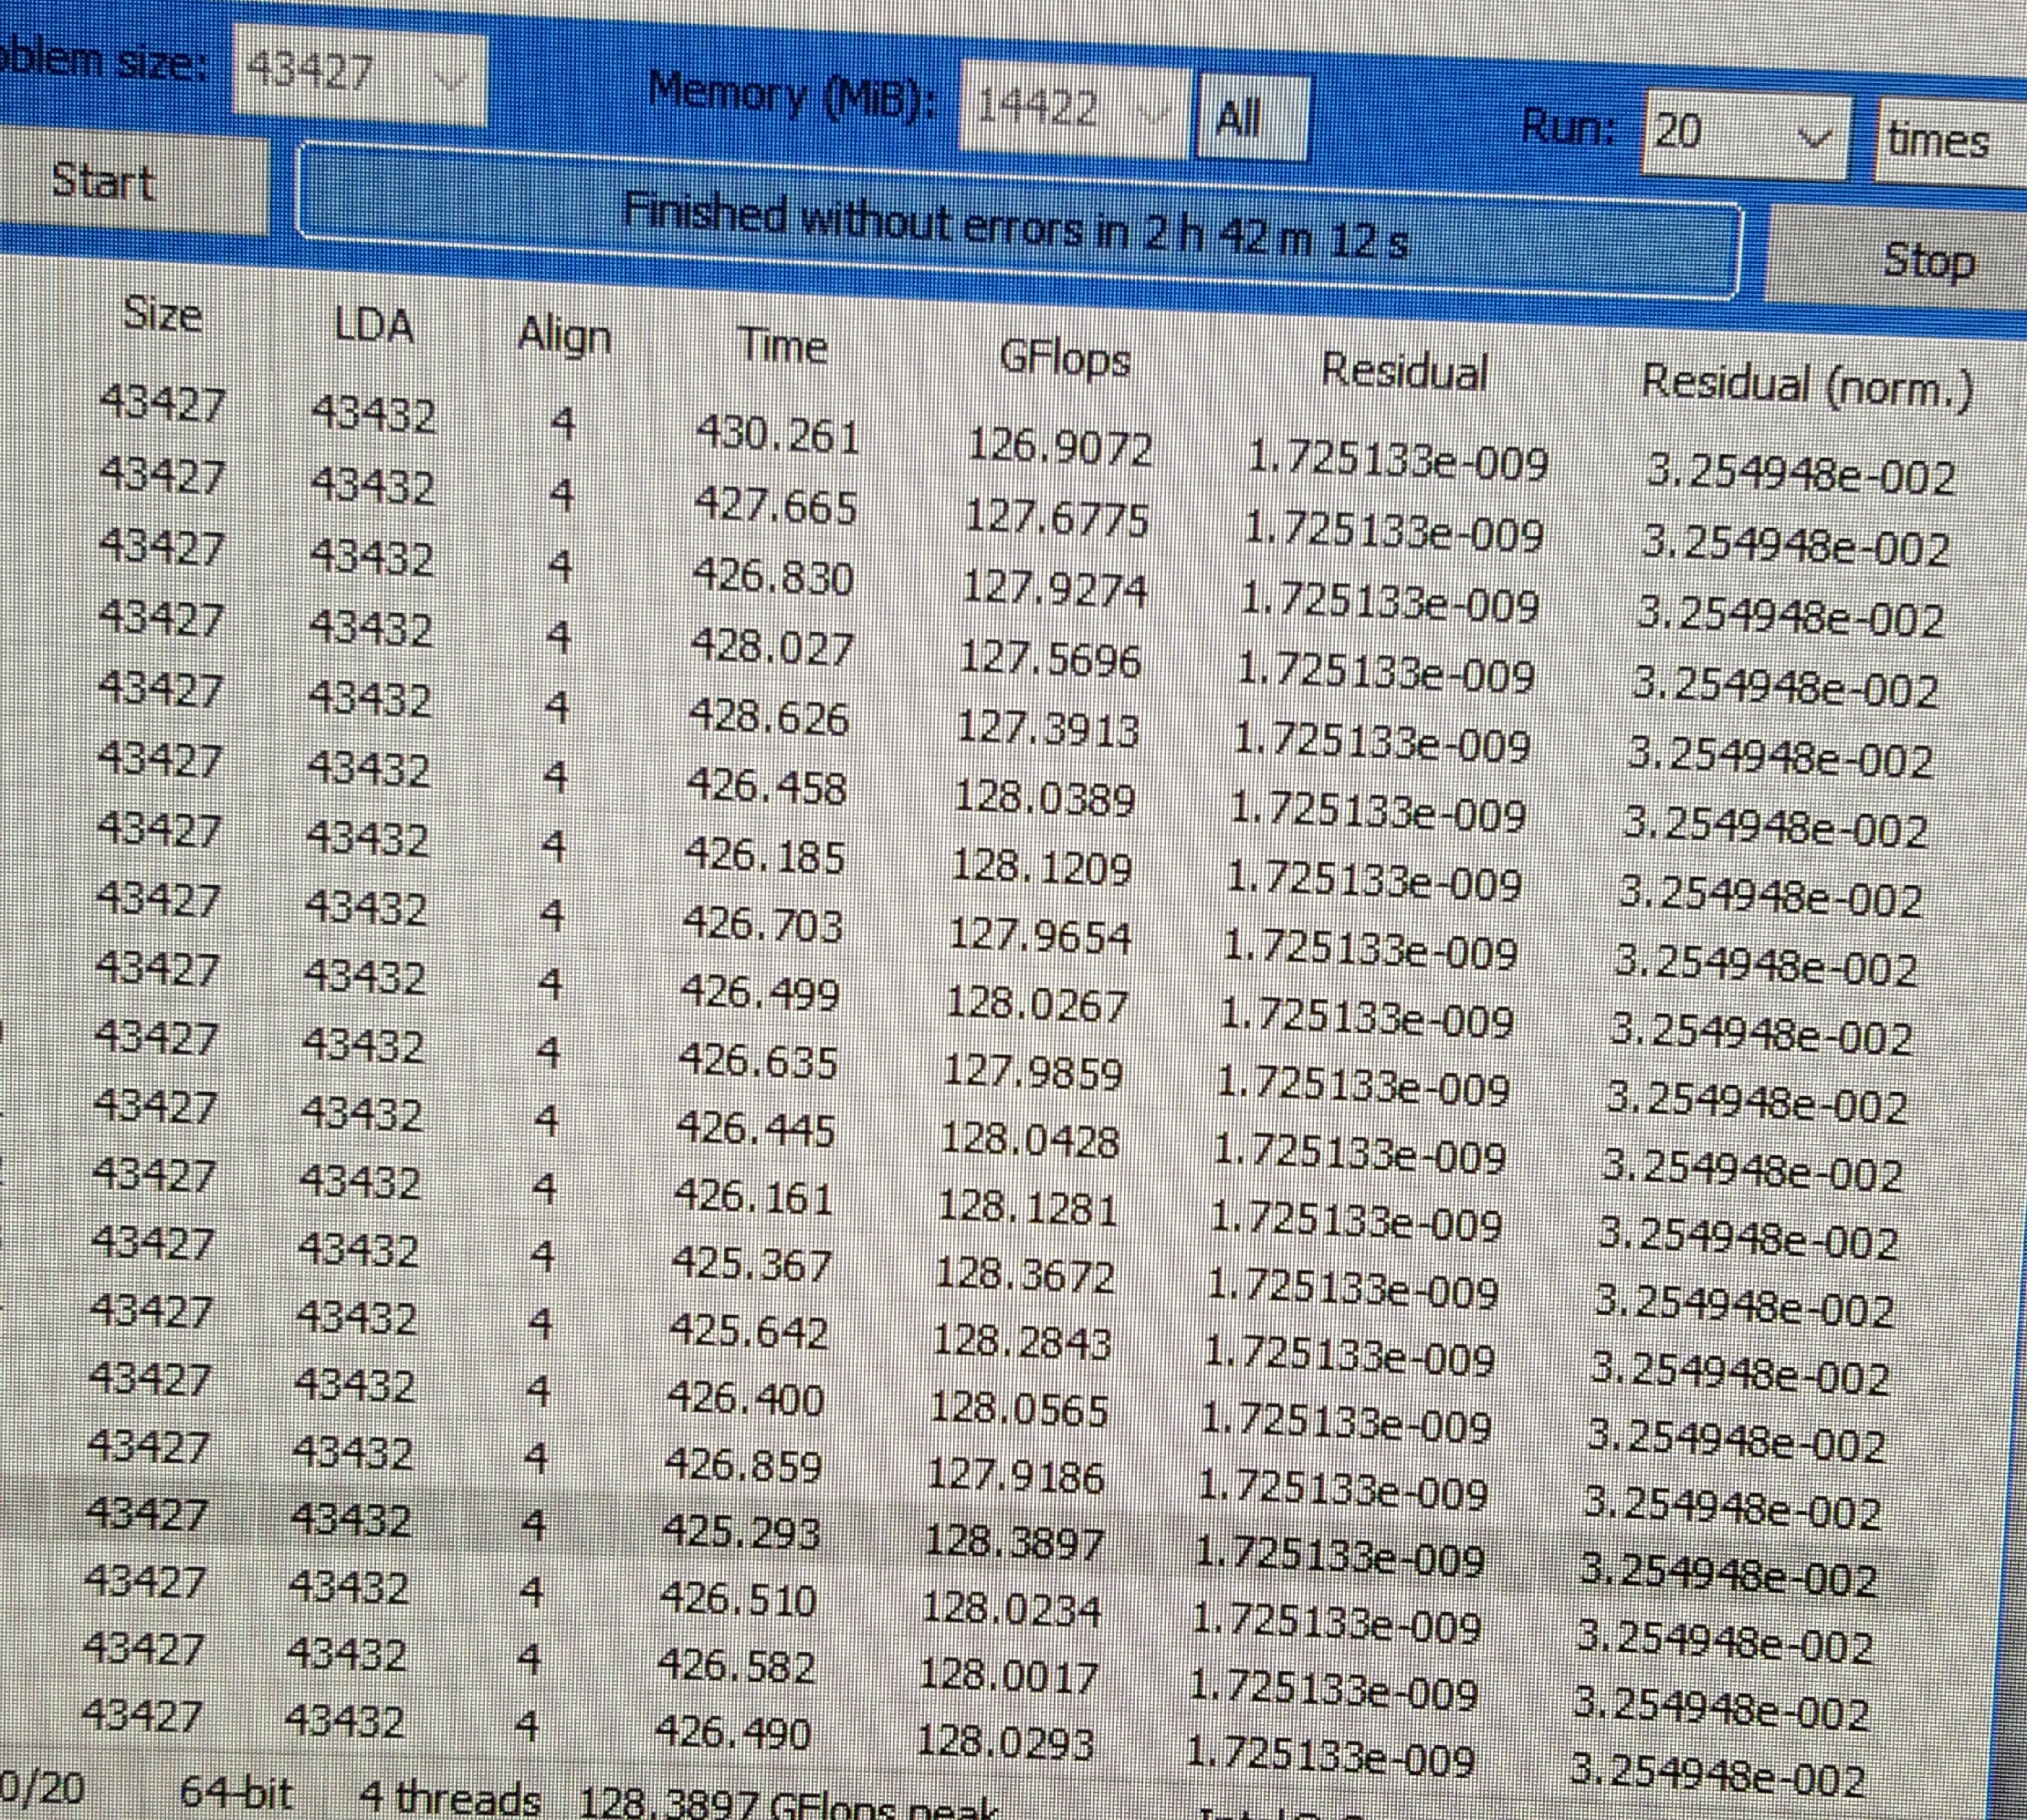Select the Time value 426.582
Image resolution: width=2027 pixels, height=1820 pixels.
(736, 1667)
